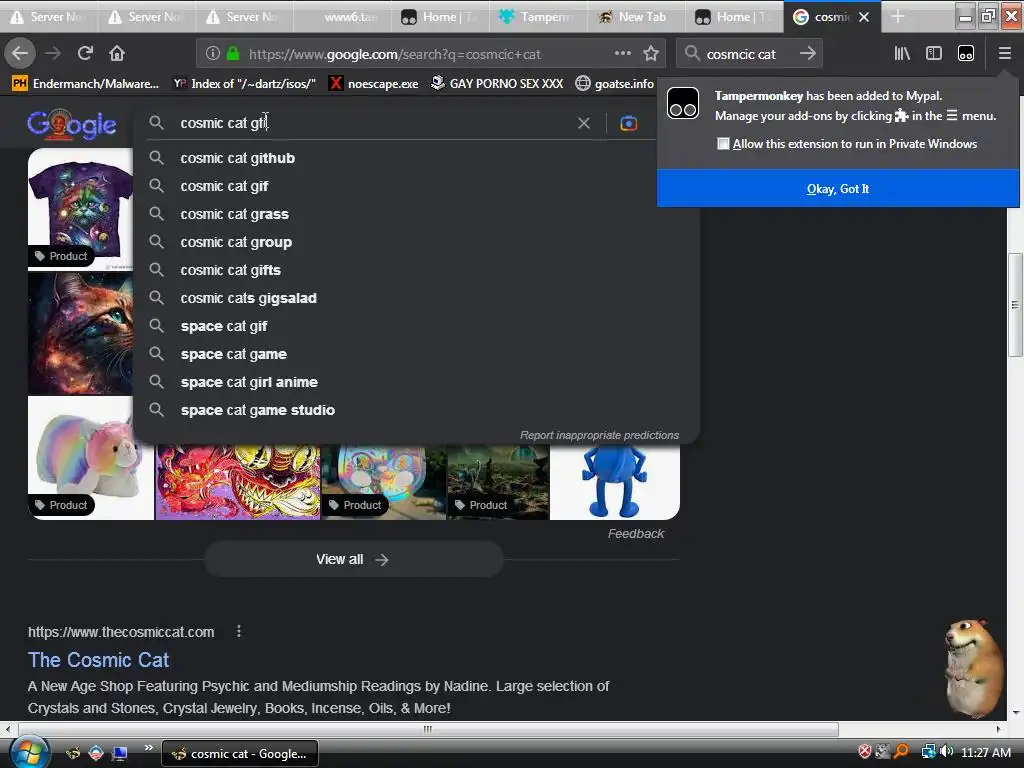Select the space cat game suggestion
1024x768 pixels.
click(x=416, y=355)
